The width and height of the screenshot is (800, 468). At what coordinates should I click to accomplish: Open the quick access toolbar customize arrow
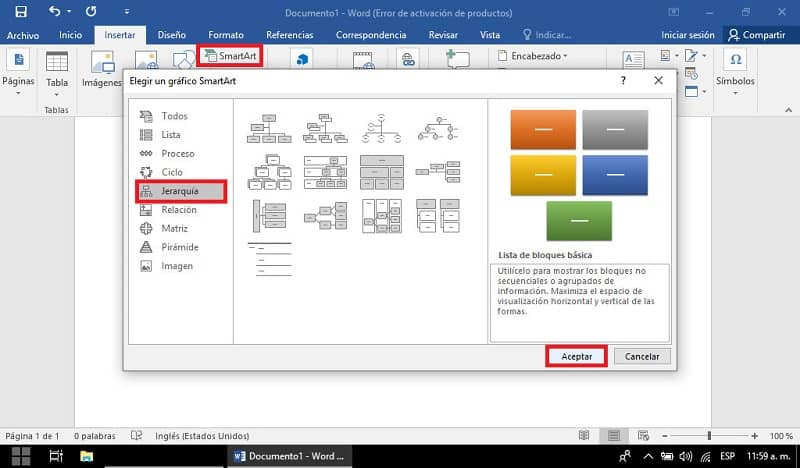click(x=127, y=12)
